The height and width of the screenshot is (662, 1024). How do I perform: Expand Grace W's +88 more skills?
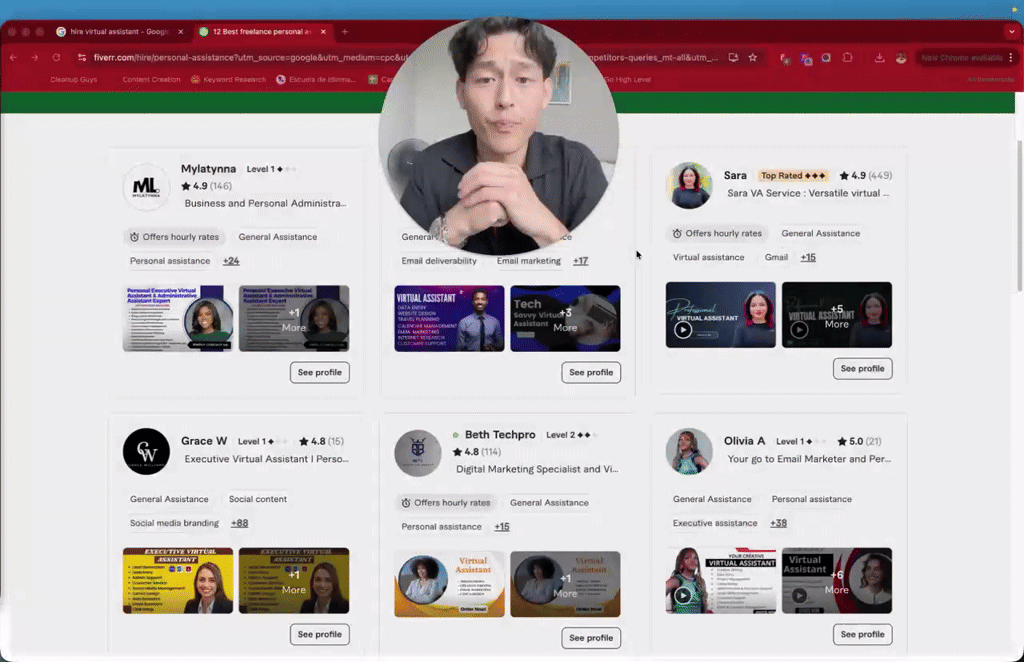[x=239, y=523]
